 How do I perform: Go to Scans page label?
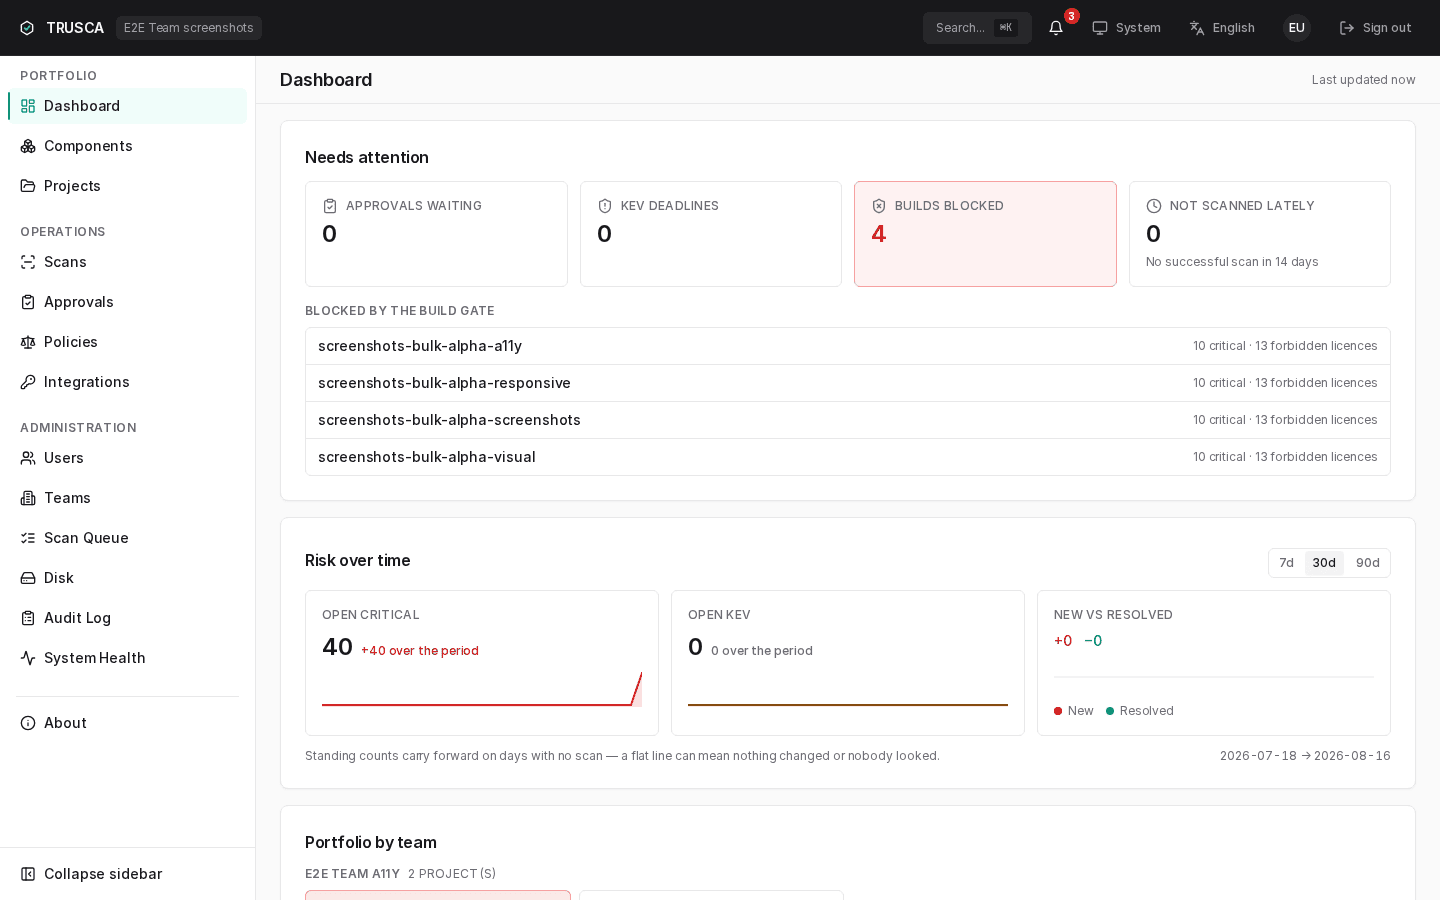click(65, 262)
